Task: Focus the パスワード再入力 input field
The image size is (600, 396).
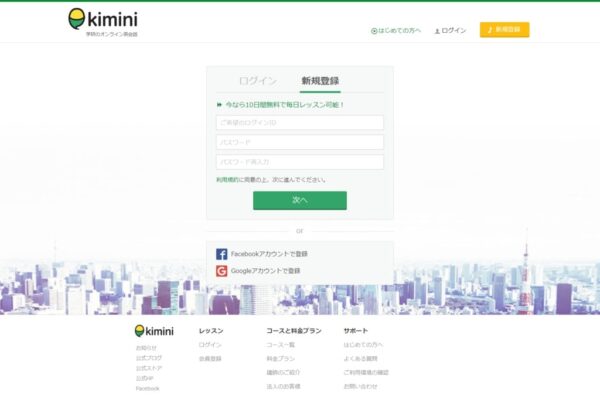Action: click(300, 162)
